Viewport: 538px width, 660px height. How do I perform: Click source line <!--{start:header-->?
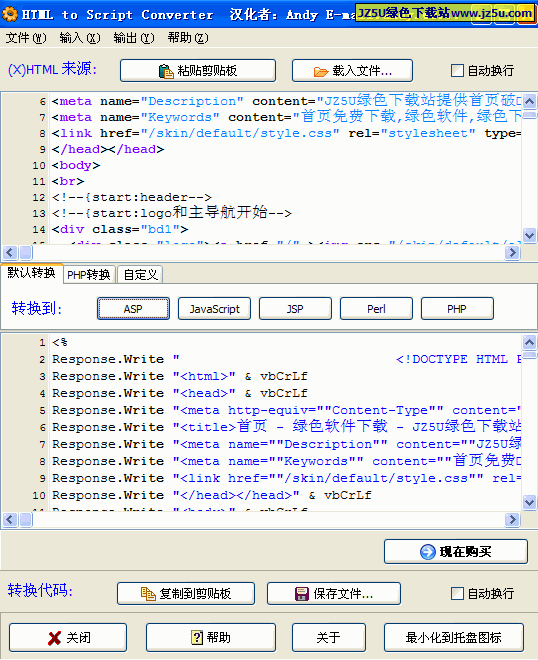tap(132, 197)
